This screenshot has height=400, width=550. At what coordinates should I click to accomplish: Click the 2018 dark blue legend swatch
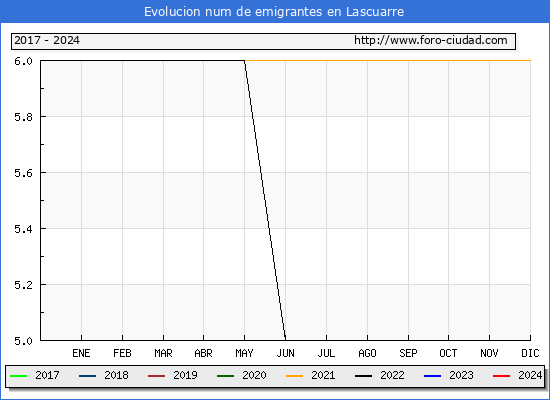click(x=87, y=376)
